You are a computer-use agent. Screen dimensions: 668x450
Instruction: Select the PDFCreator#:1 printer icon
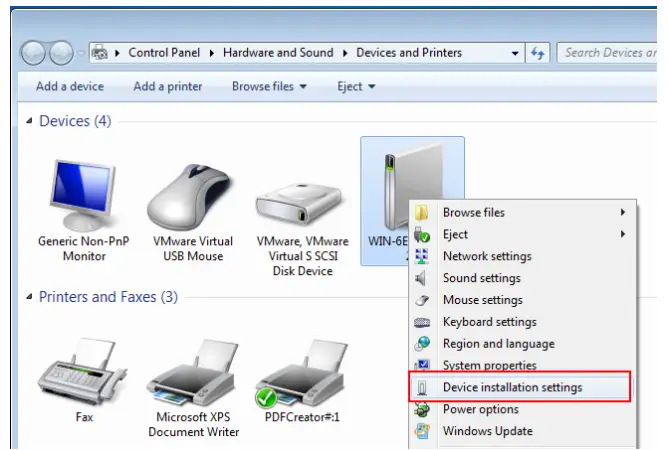click(302, 372)
